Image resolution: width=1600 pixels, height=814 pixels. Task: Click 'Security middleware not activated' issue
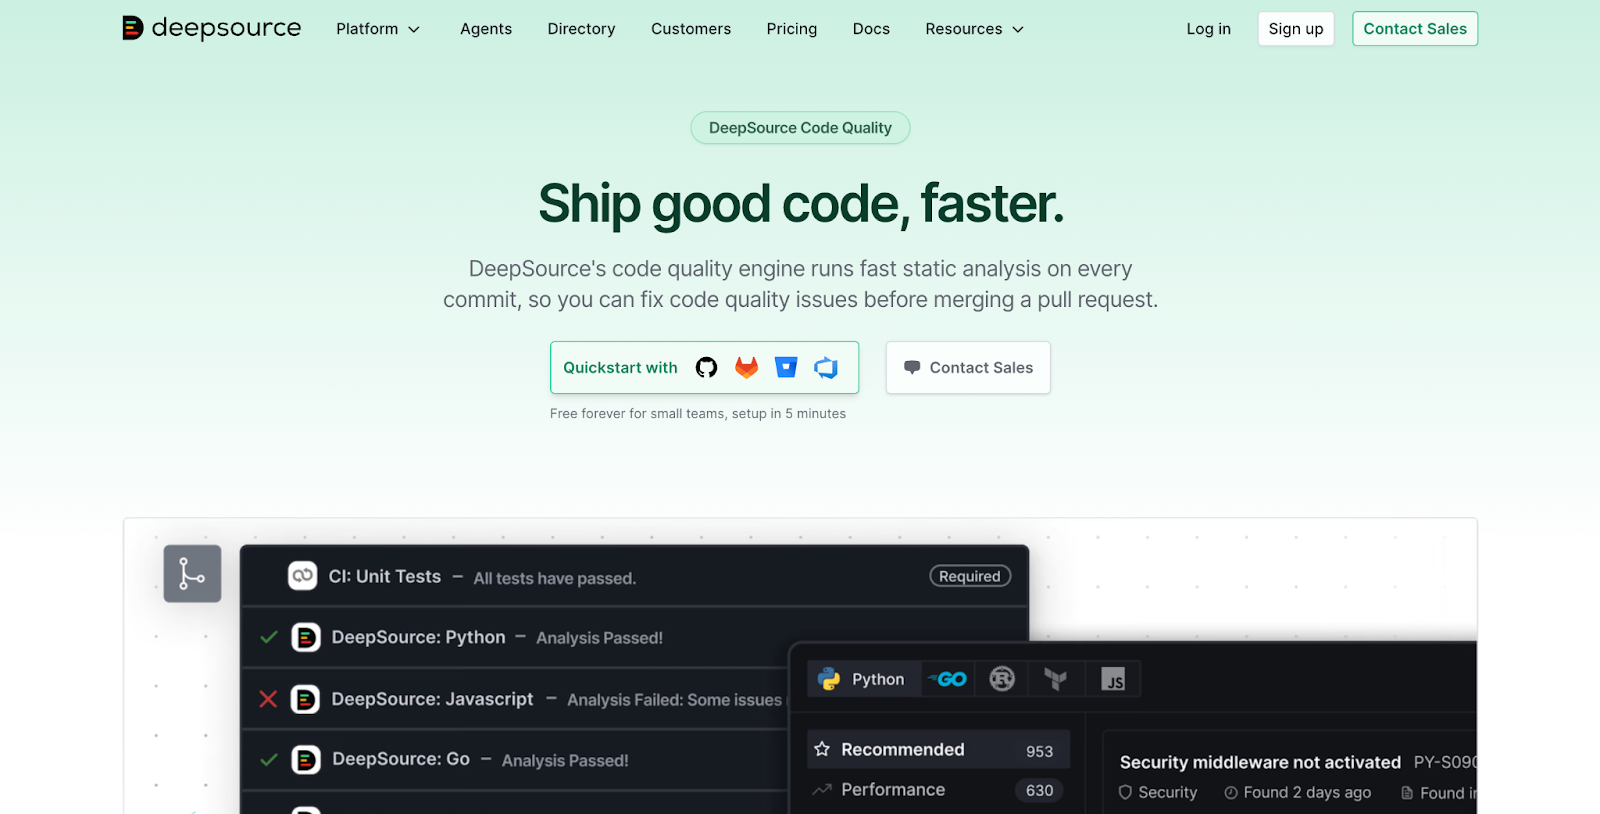(1260, 762)
